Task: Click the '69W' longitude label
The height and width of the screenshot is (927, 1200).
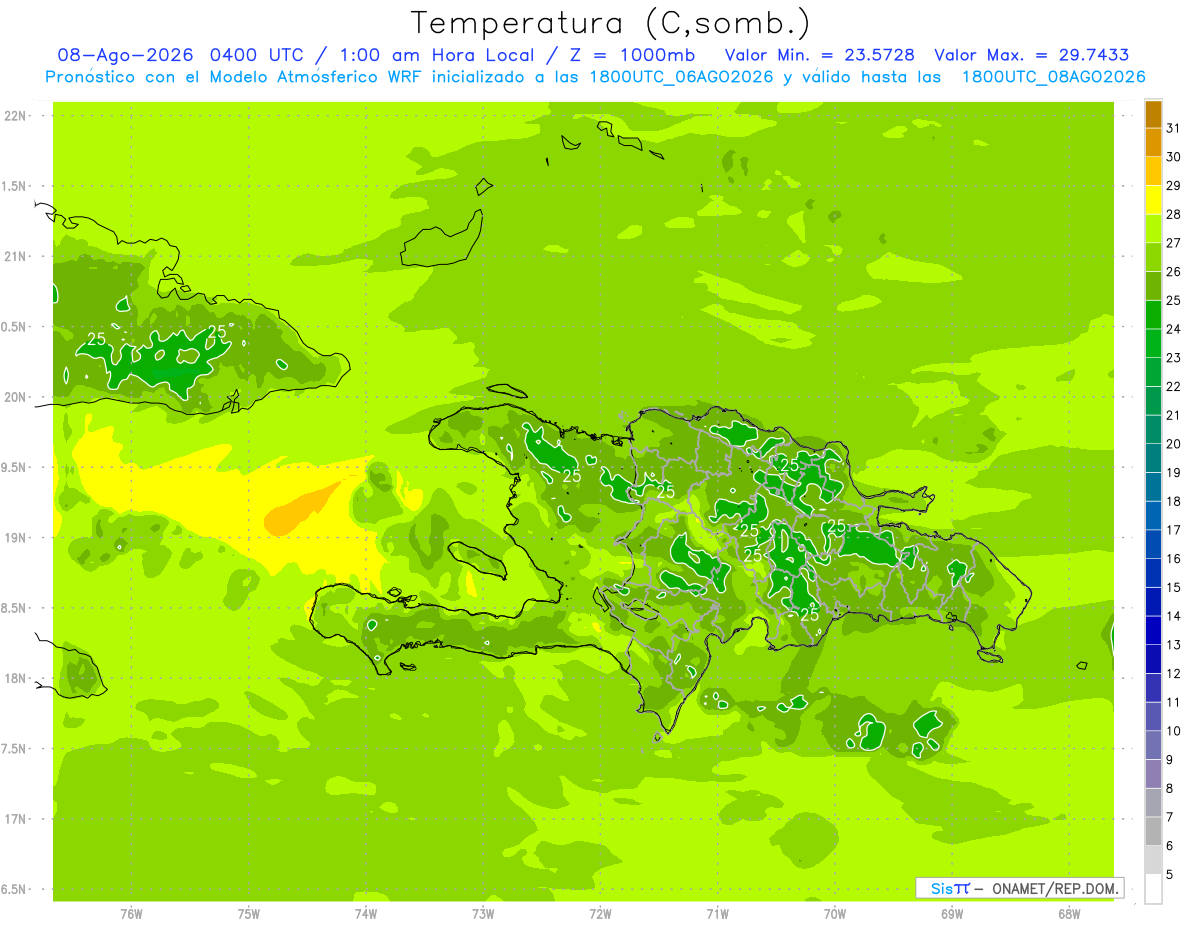Action: (x=952, y=913)
